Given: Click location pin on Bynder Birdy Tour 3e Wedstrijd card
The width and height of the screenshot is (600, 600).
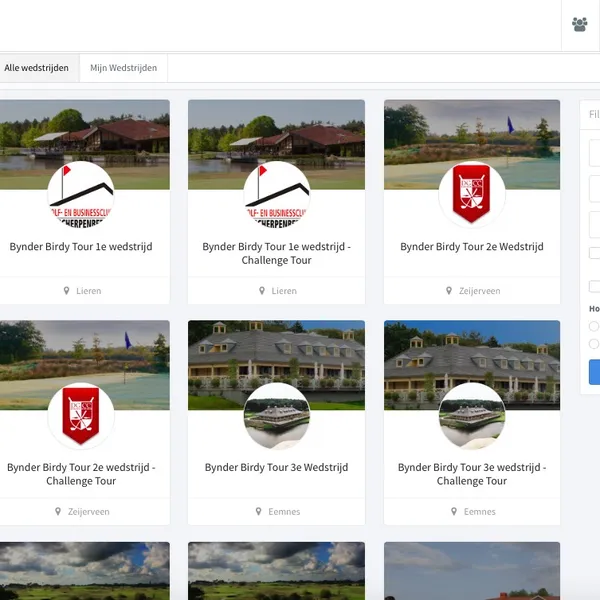Looking at the screenshot, I should pyautogui.click(x=258, y=512).
